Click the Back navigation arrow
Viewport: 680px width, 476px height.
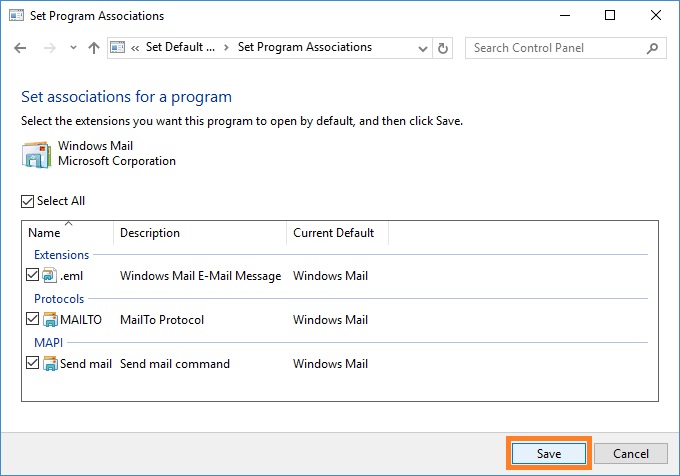[x=20, y=48]
